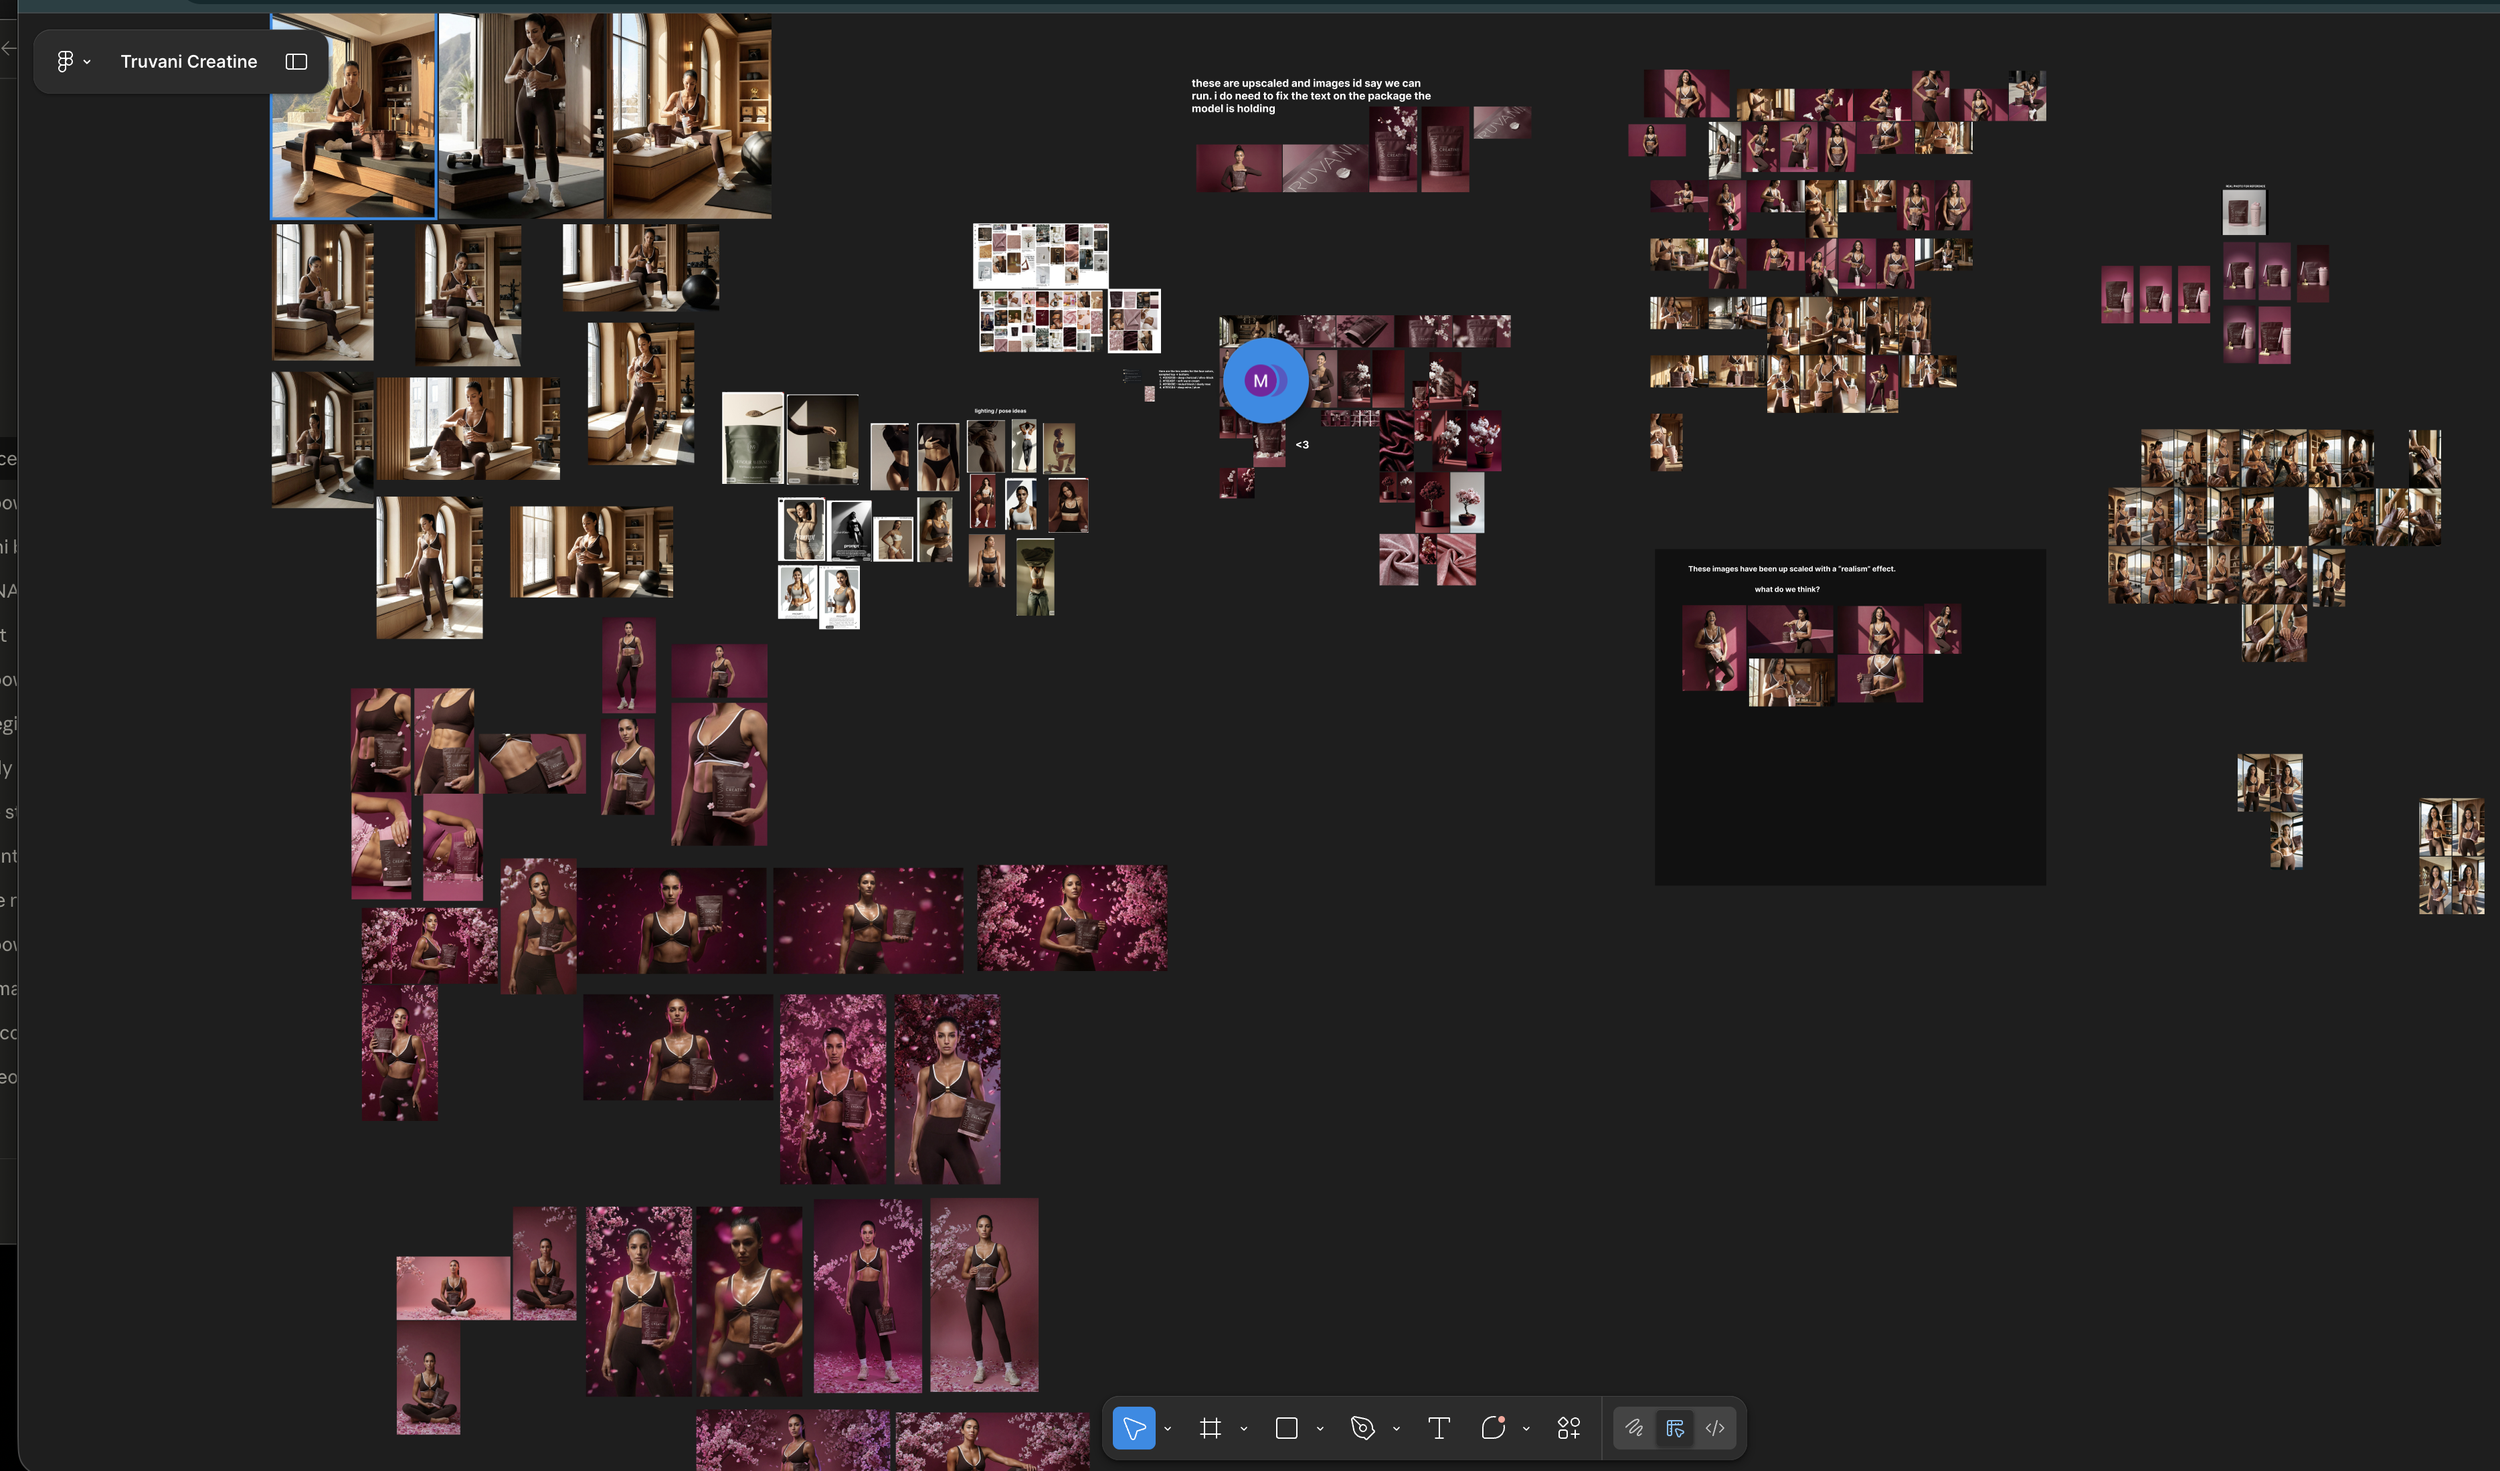Screen dimensions: 2500x1471
Task: Switch to Design mode
Action: pos(1675,1428)
